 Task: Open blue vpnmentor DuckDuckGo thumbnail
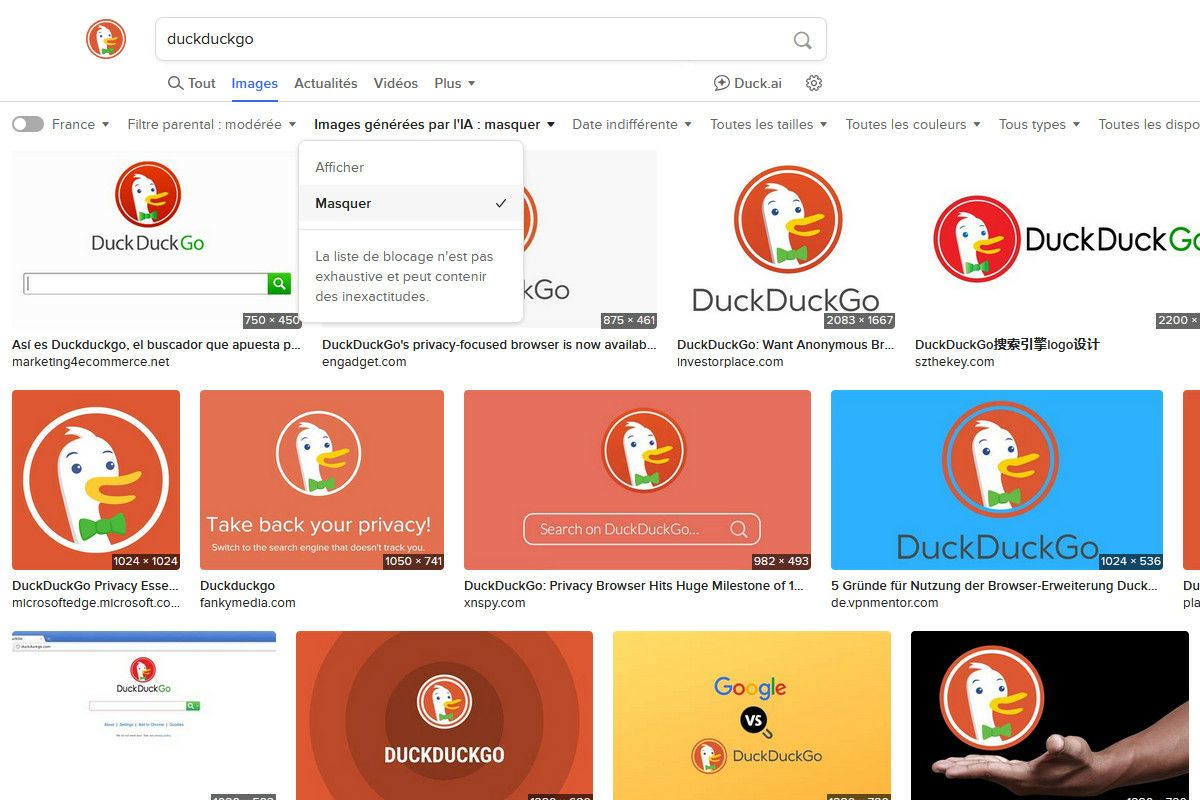coord(997,480)
